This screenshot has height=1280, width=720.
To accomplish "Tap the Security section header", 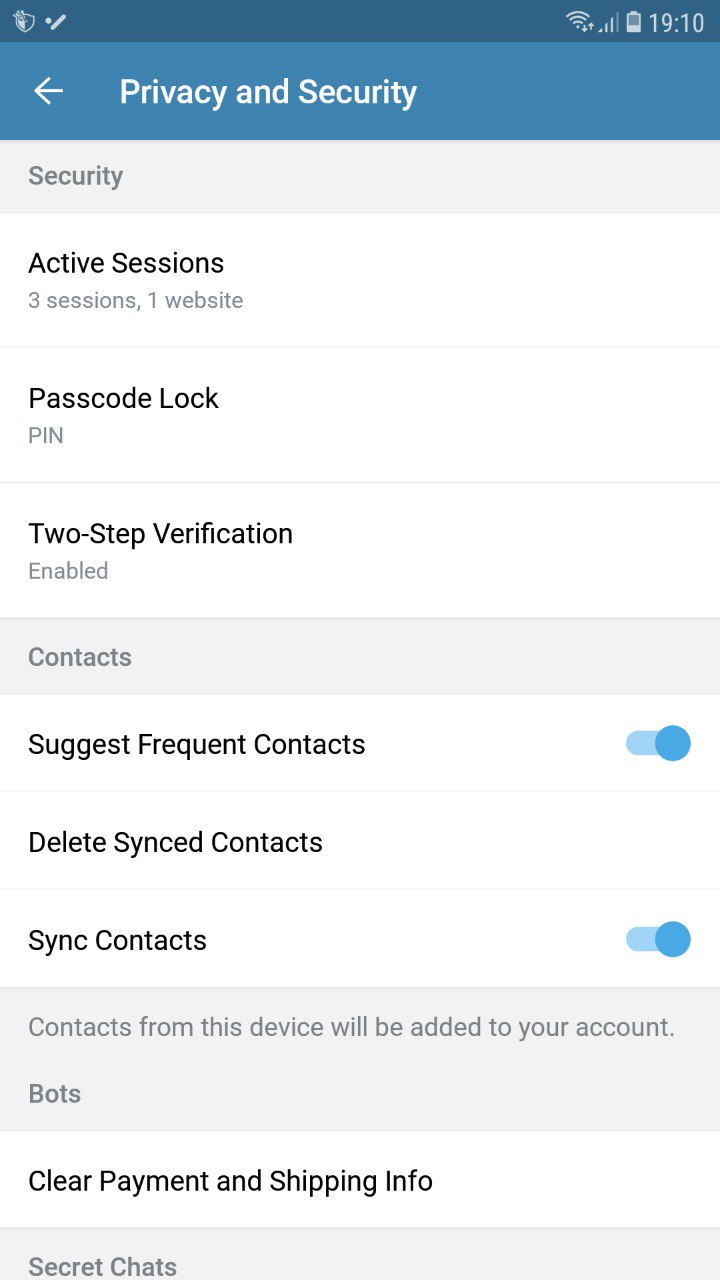I will coord(76,176).
